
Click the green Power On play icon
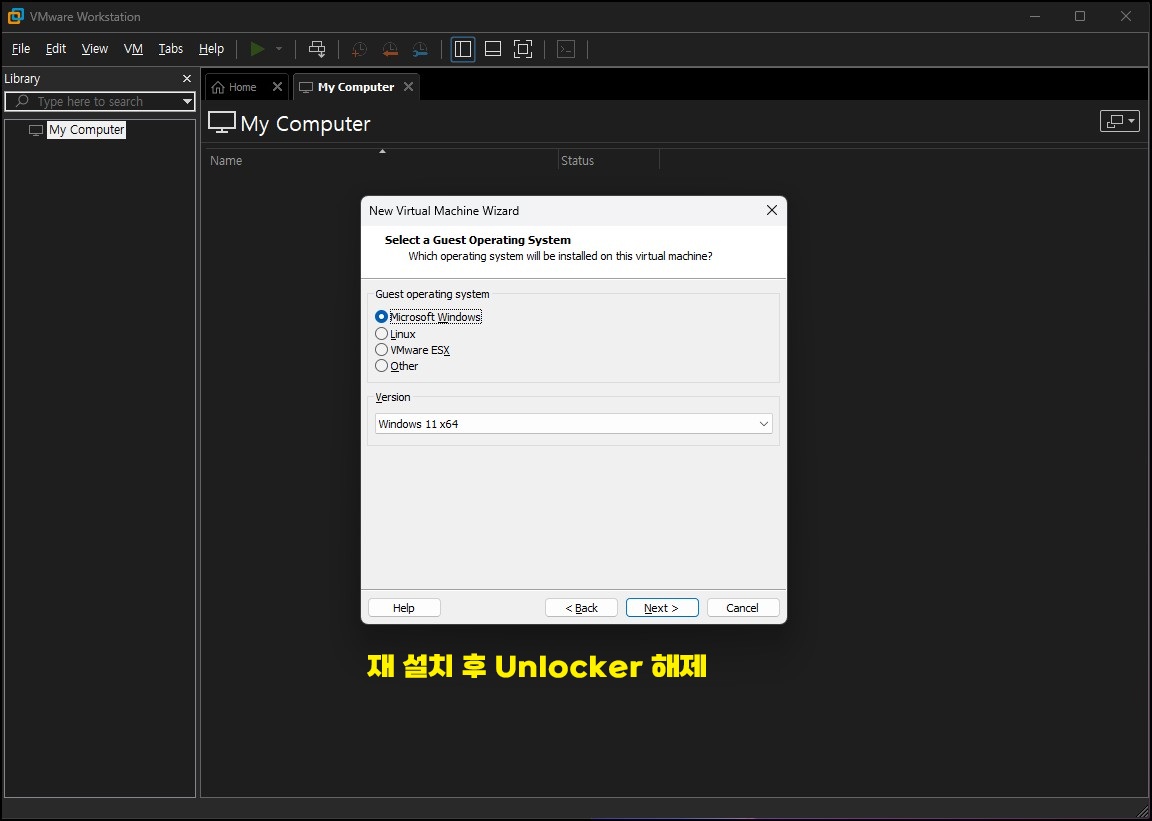point(257,49)
